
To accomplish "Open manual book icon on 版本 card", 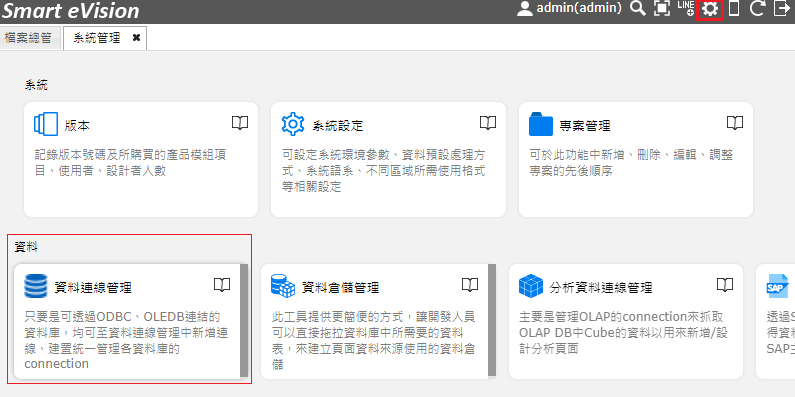I will coord(240,123).
